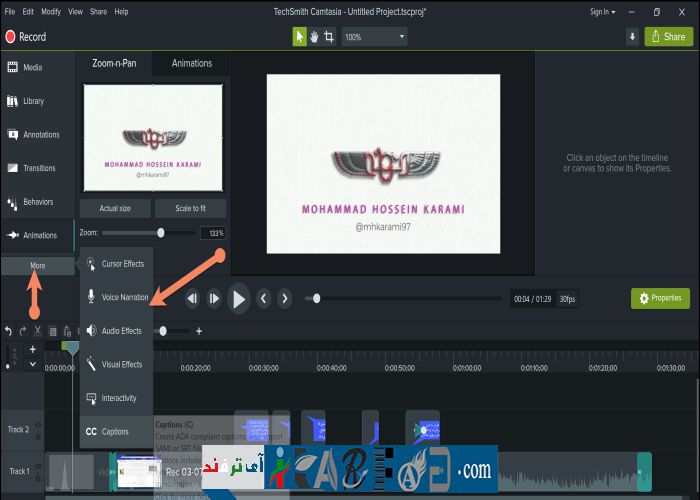The width and height of the screenshot is (700, 500).
Task: Open Captions from the More menu
Action: (114, 432)
